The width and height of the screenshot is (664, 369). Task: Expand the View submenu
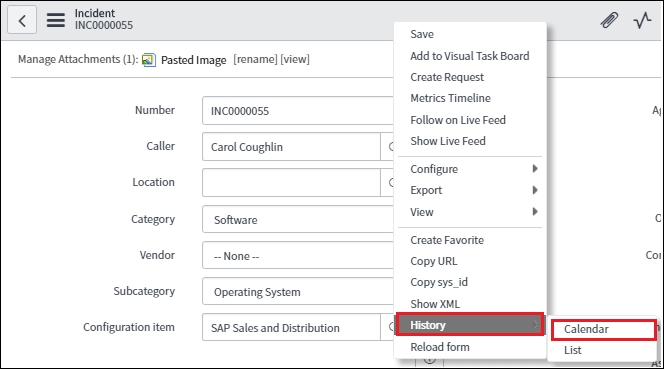click(470, 211)
